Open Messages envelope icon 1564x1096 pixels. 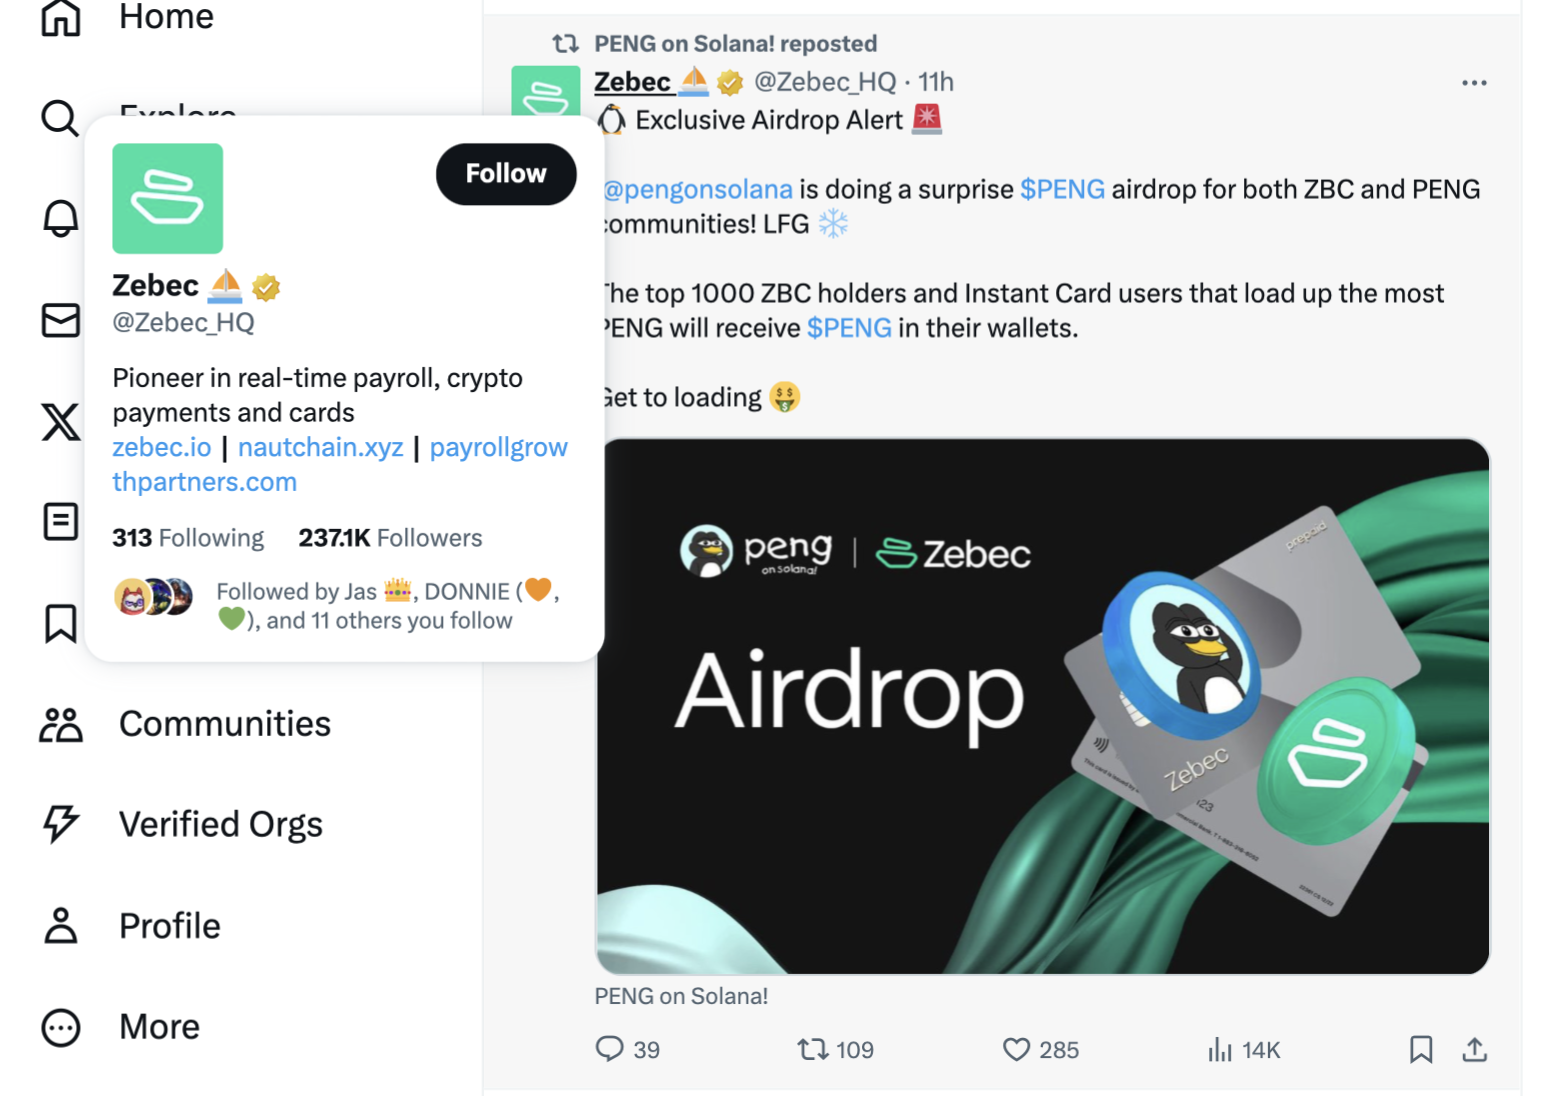pyautogui.click(x=60, y=320)
